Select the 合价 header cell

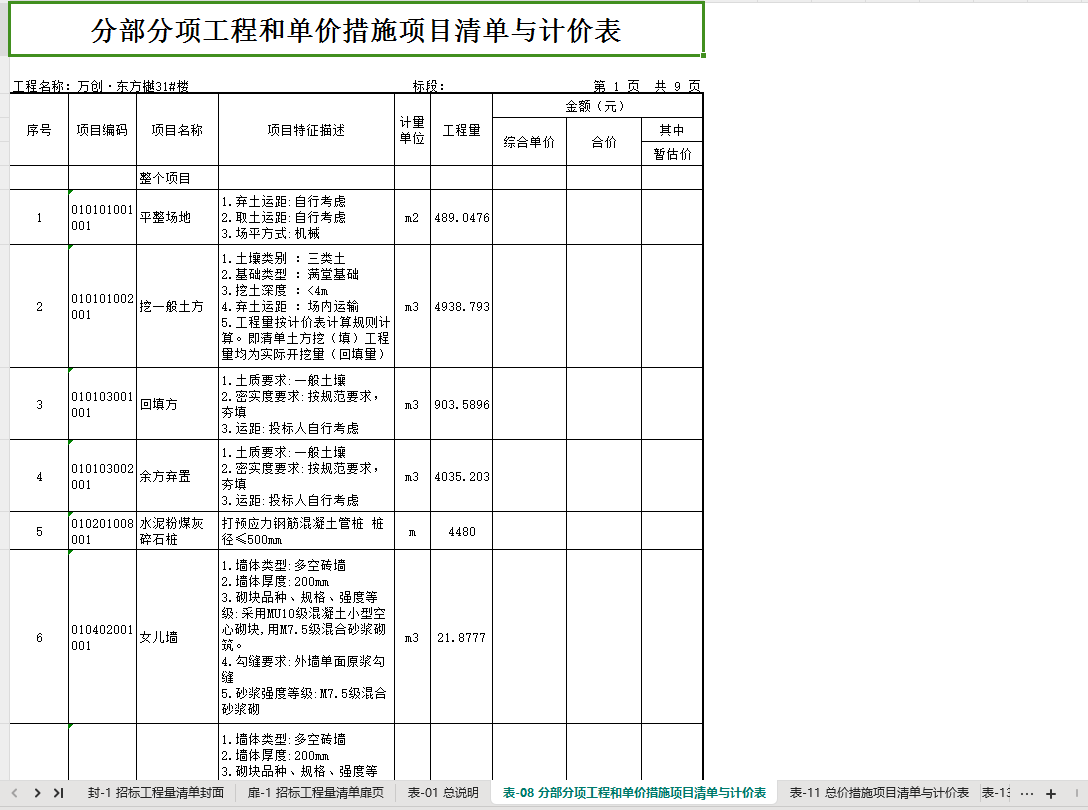[604, 142]
